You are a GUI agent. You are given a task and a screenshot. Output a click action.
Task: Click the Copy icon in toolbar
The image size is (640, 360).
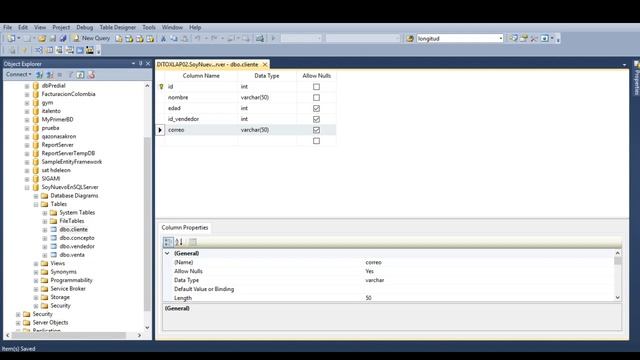(174, 38)
